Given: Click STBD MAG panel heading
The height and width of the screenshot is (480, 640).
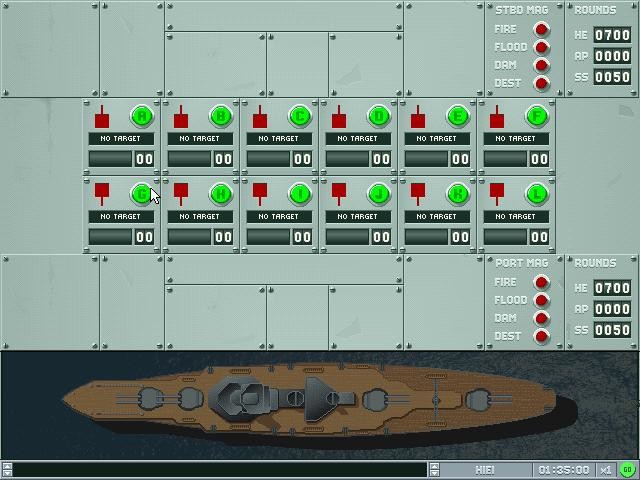Looking at the screenshot, I should coord(522,10).
